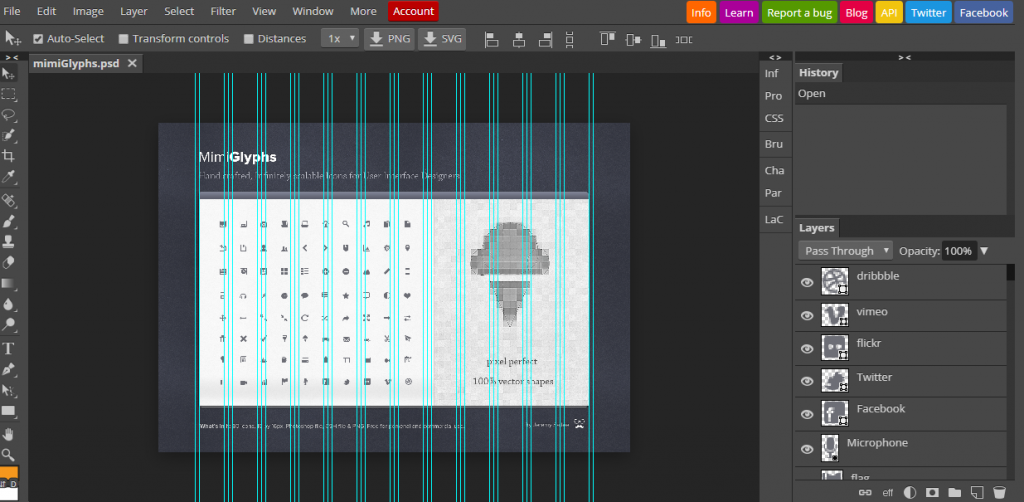This screenshot has width=1024, height=502.
Task: Select the Magic Wand selection tool
Action: [8, 136]
